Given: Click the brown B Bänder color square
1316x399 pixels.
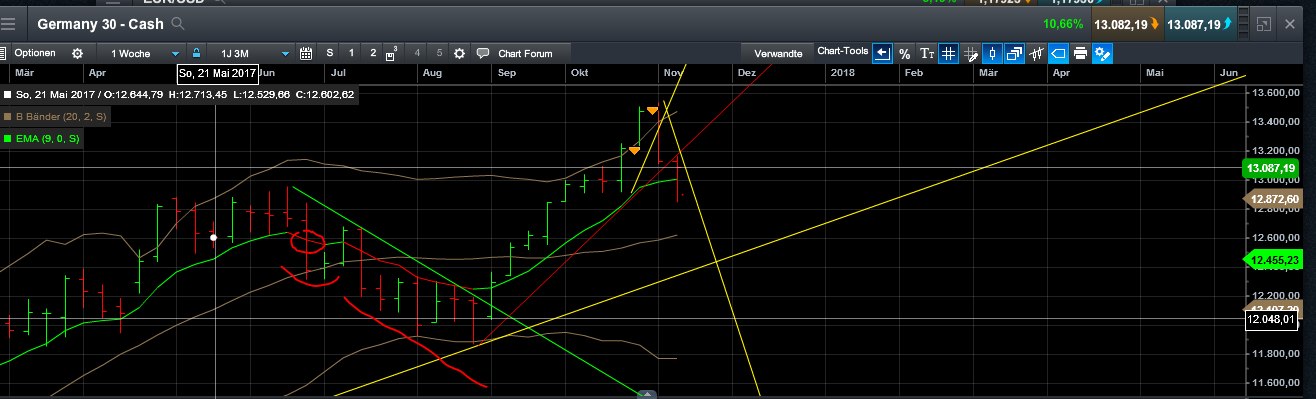Looking at the screenshot, I should point(8,117).
